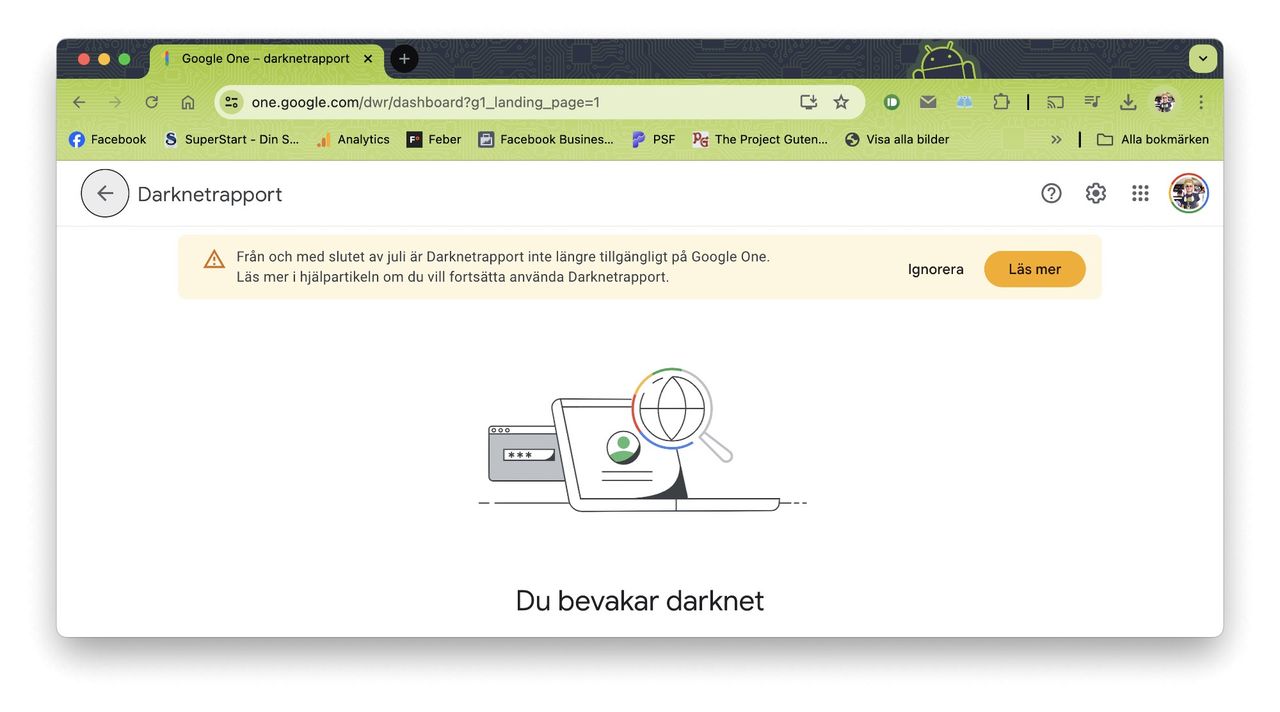Expand hidden bookmarks with the chevron

pos(1056,139)
